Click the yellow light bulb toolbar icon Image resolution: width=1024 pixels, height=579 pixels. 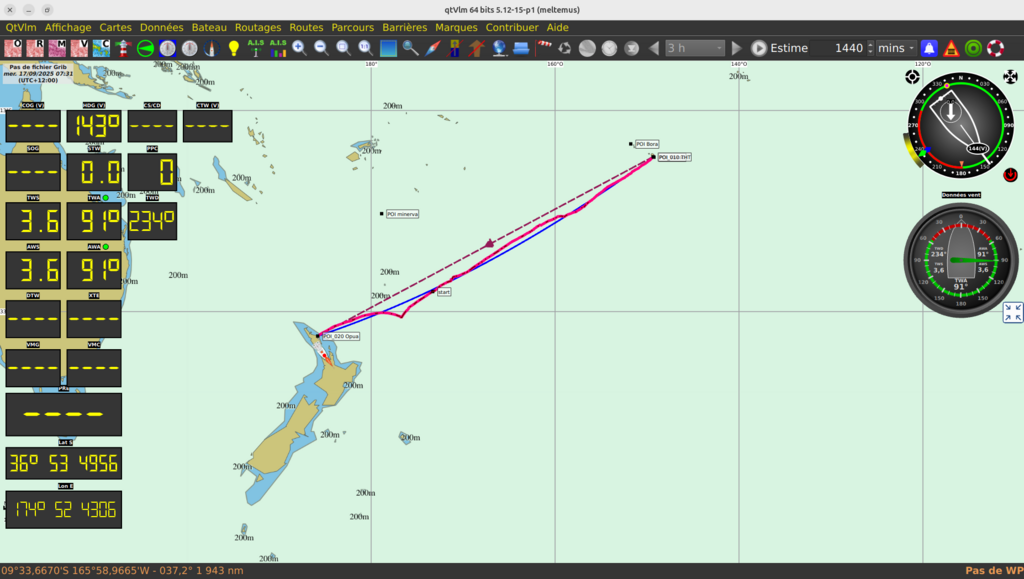[233, 48]
